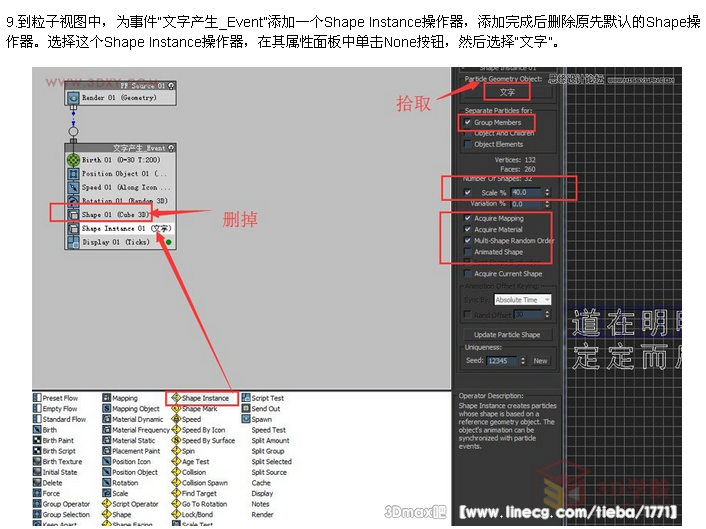This screenshot has height=529, width=706.
Task: Toggle the 文字产生_Event light bulb icon
Action: [171, 148]
